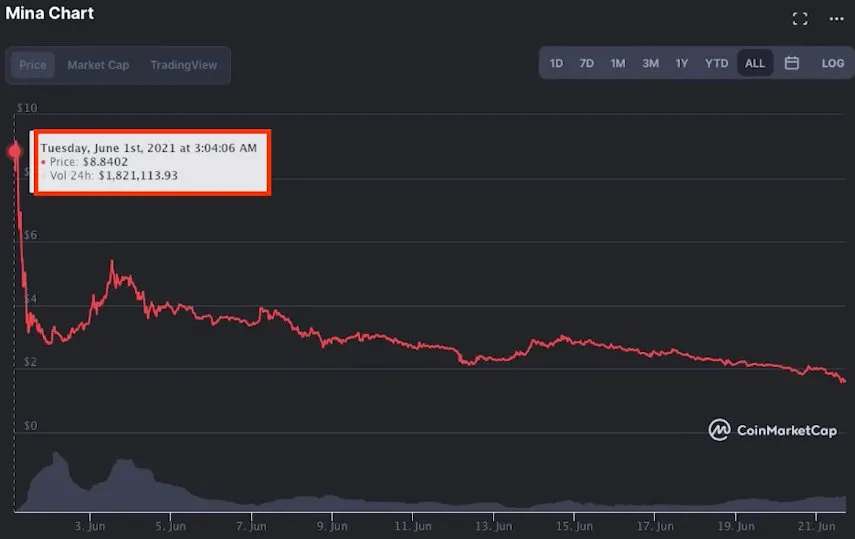855x539 pixels.
Task: Click the Mina Chart heading
Action: point(50,13)
